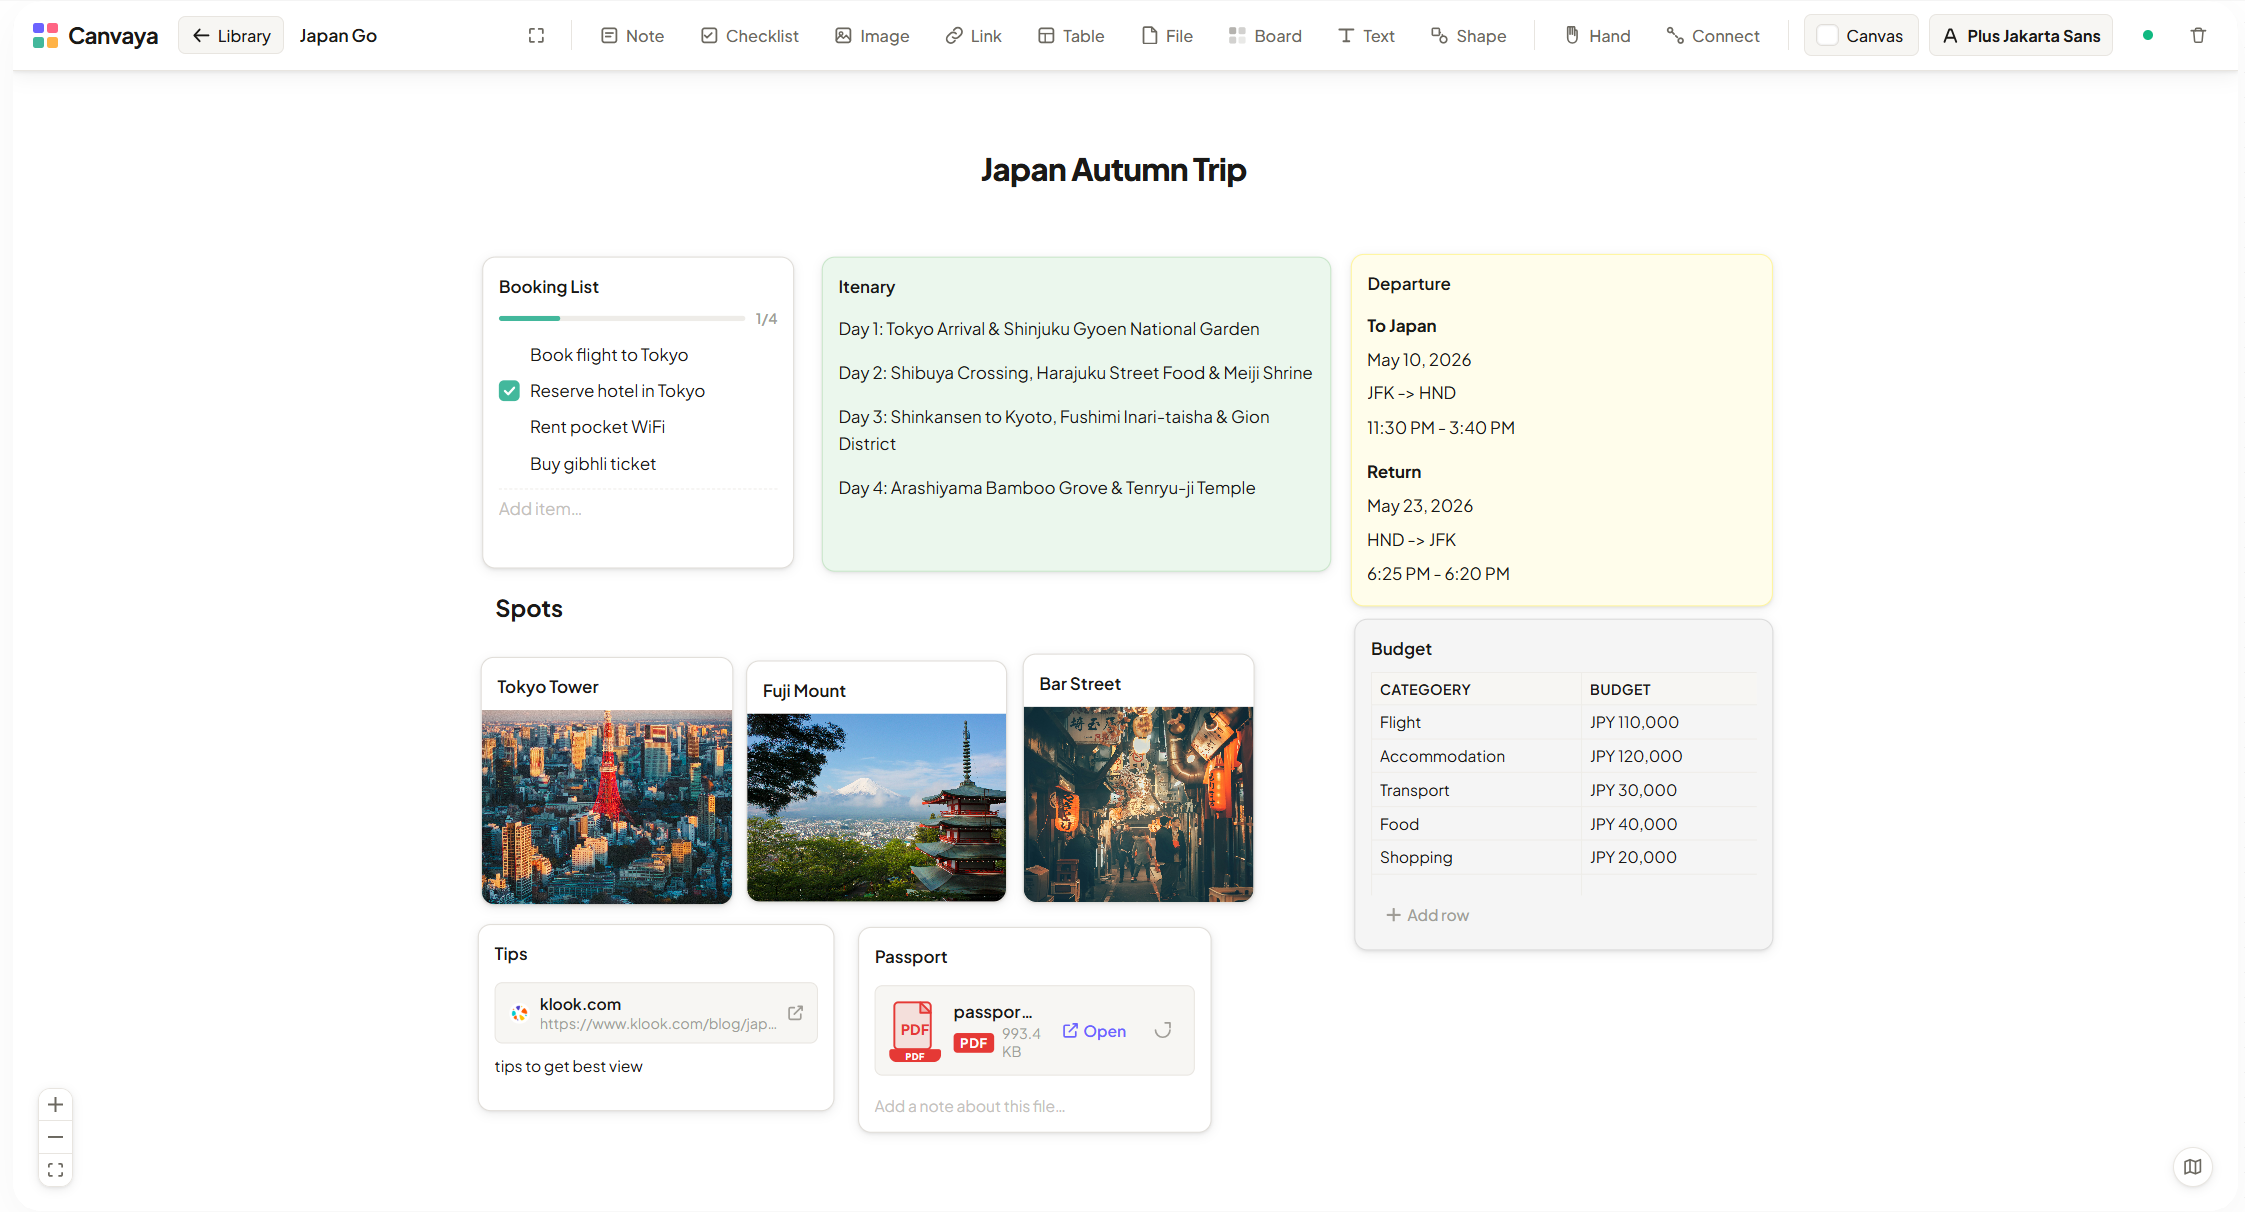
Task: Click the passport PDF file icon
Action: point(914,1030)
